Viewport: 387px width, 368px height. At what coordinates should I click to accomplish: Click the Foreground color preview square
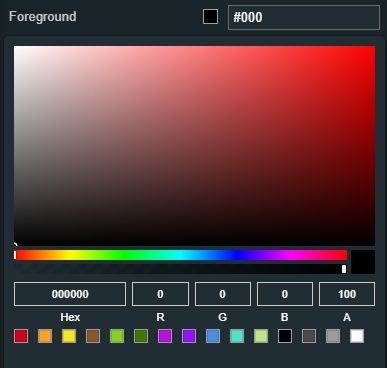210,17
